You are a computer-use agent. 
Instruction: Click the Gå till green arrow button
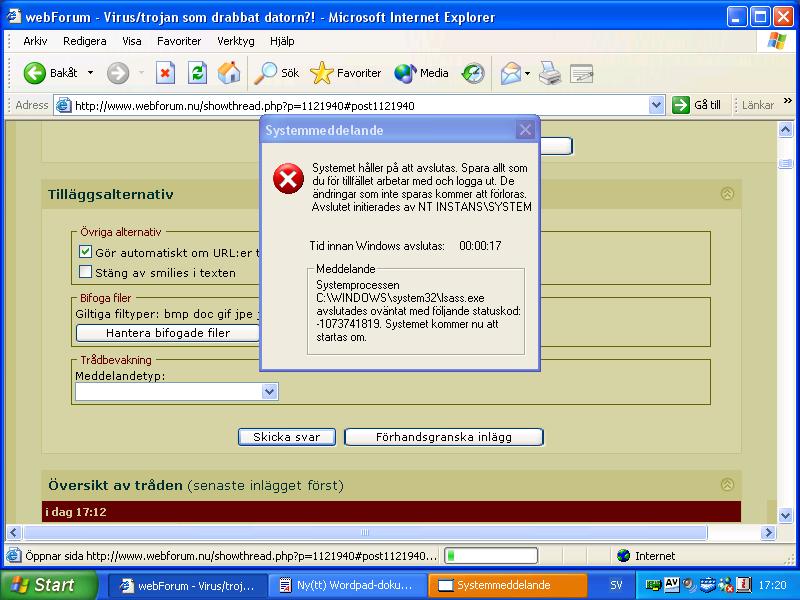coord(696,105)
